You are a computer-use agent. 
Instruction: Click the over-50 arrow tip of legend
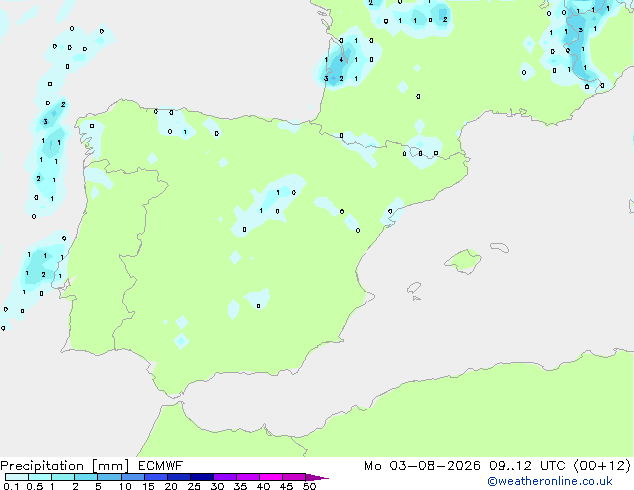317,477
